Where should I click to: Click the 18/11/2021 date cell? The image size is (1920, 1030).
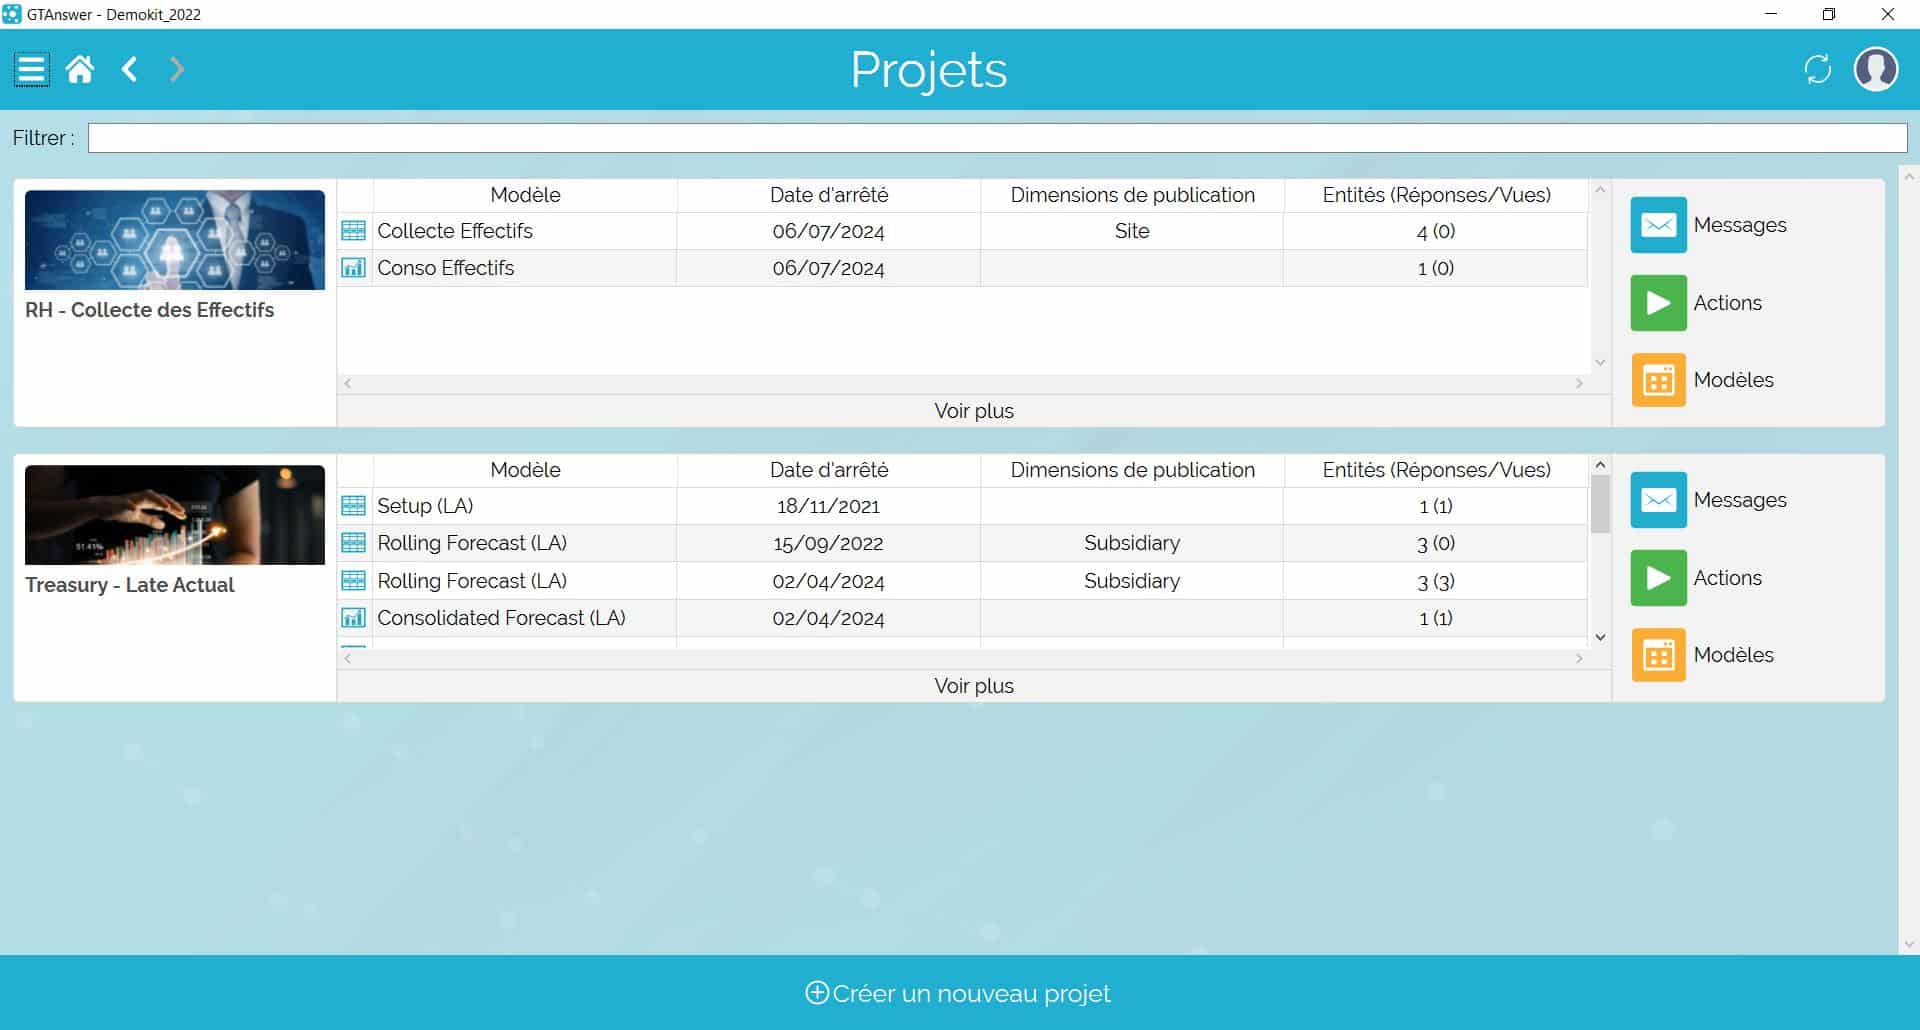[829, 506]
